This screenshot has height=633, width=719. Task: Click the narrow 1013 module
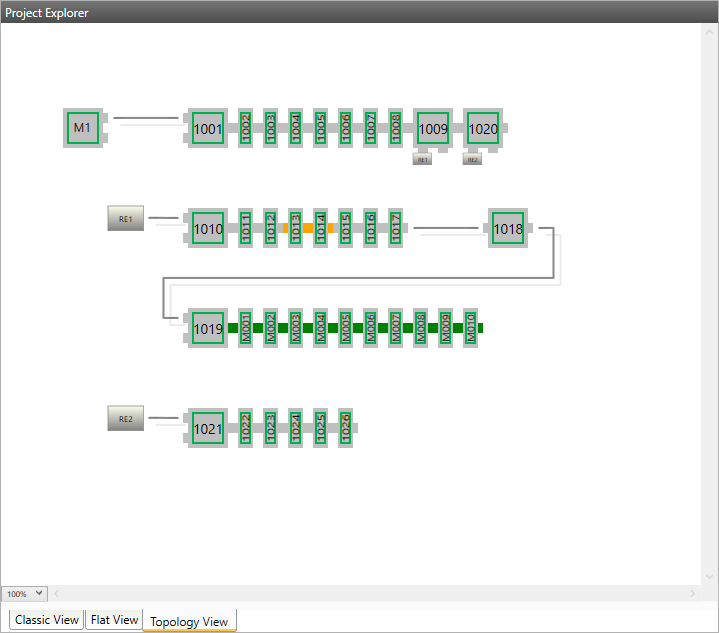point(295,228)
